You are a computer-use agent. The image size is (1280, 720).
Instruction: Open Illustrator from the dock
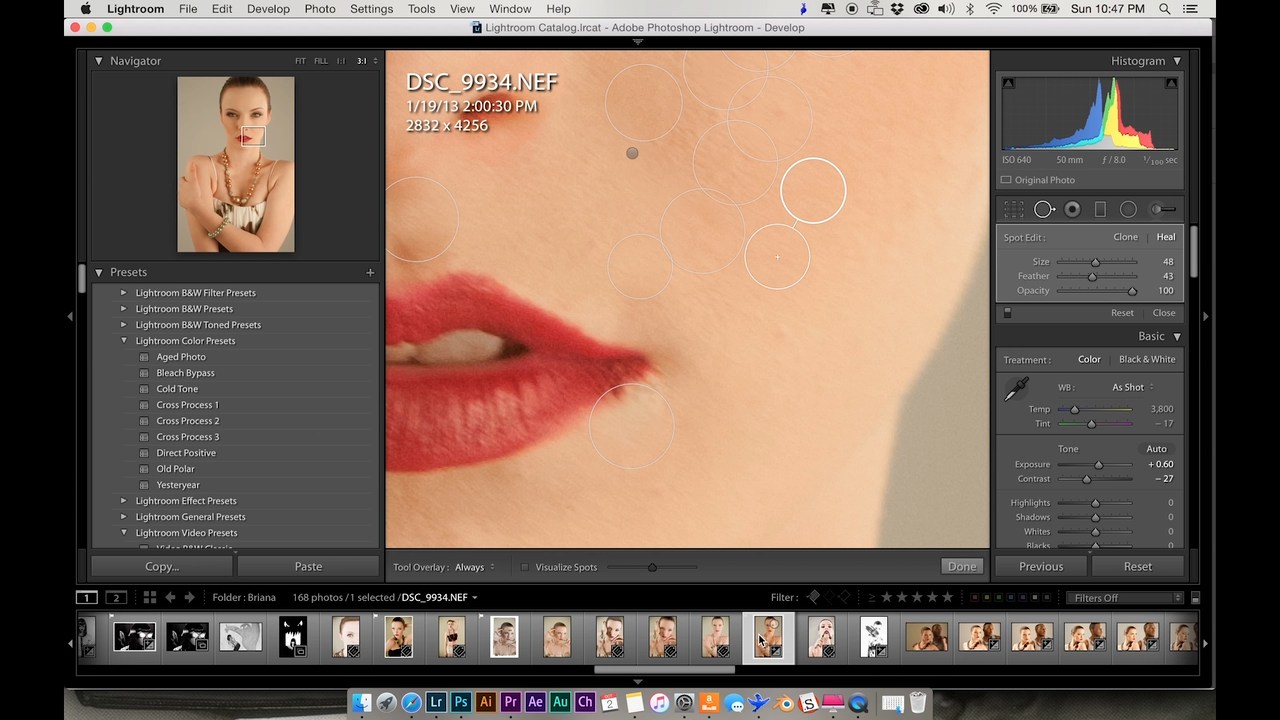(485, 702)
